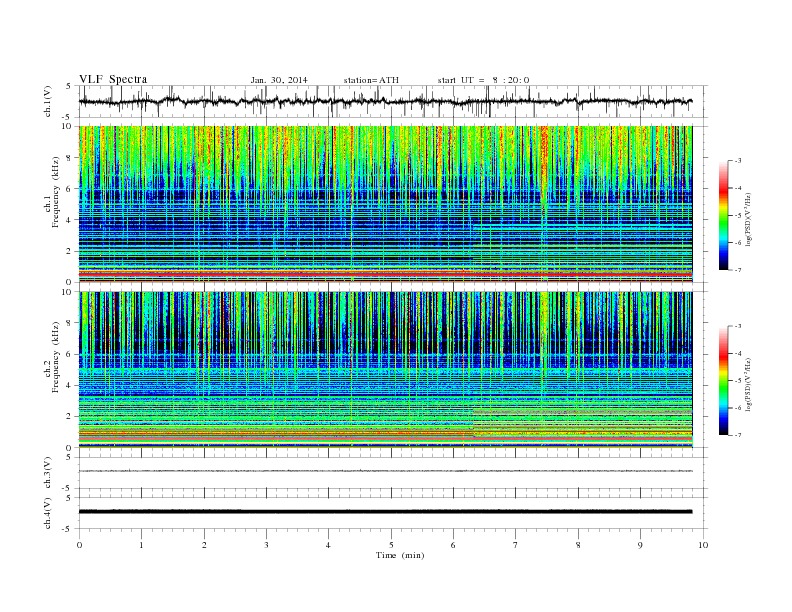Screen dimensions: 792x612
Task: Click the "station=ATH" header label
Action: point(371,80)
